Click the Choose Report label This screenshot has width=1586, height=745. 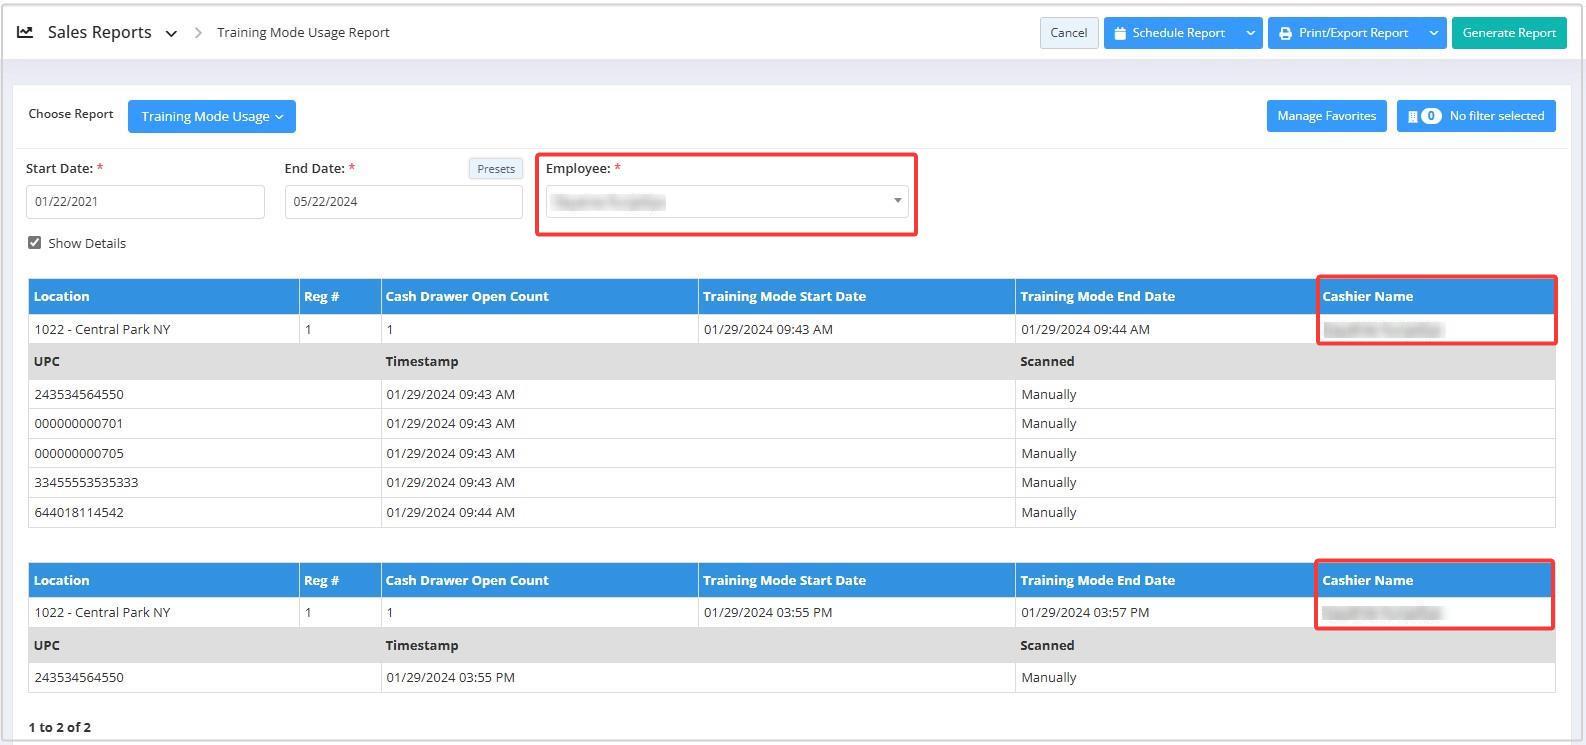tap(71, 114)
